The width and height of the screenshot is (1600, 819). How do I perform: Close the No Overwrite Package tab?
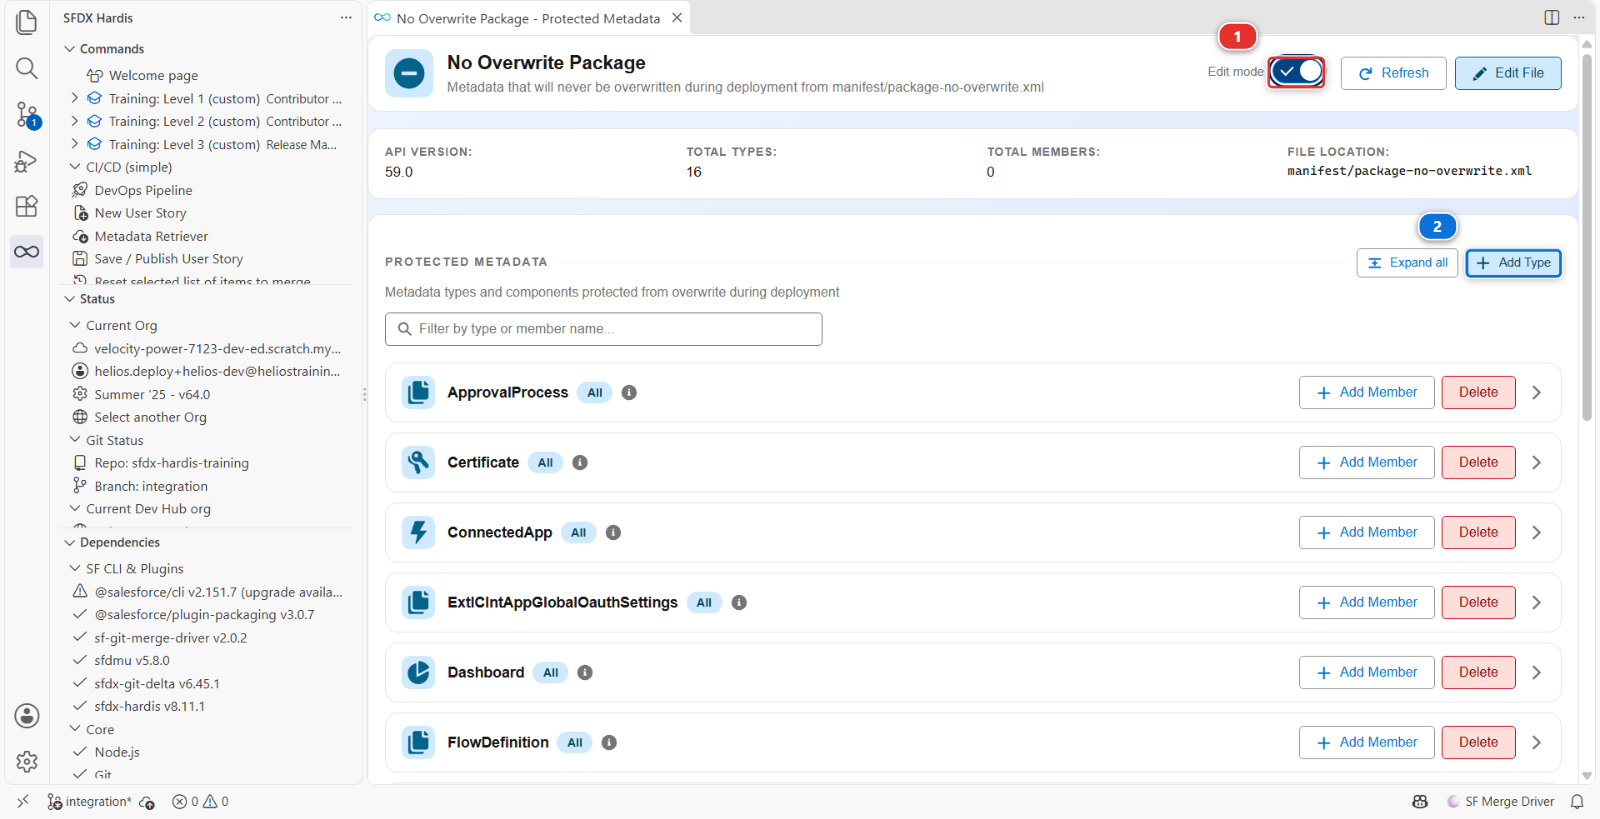677,18
